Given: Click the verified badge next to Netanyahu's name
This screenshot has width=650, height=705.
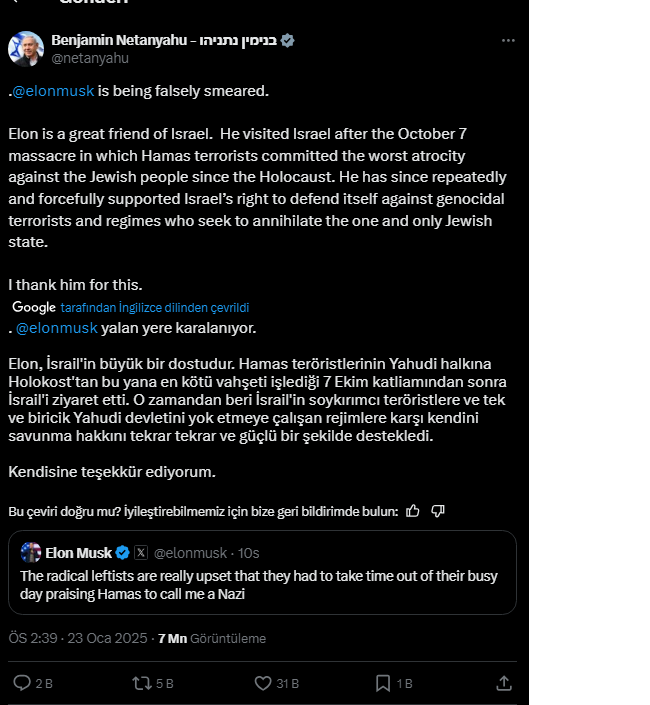Looking at the screenshot, I should pos(287,40).
